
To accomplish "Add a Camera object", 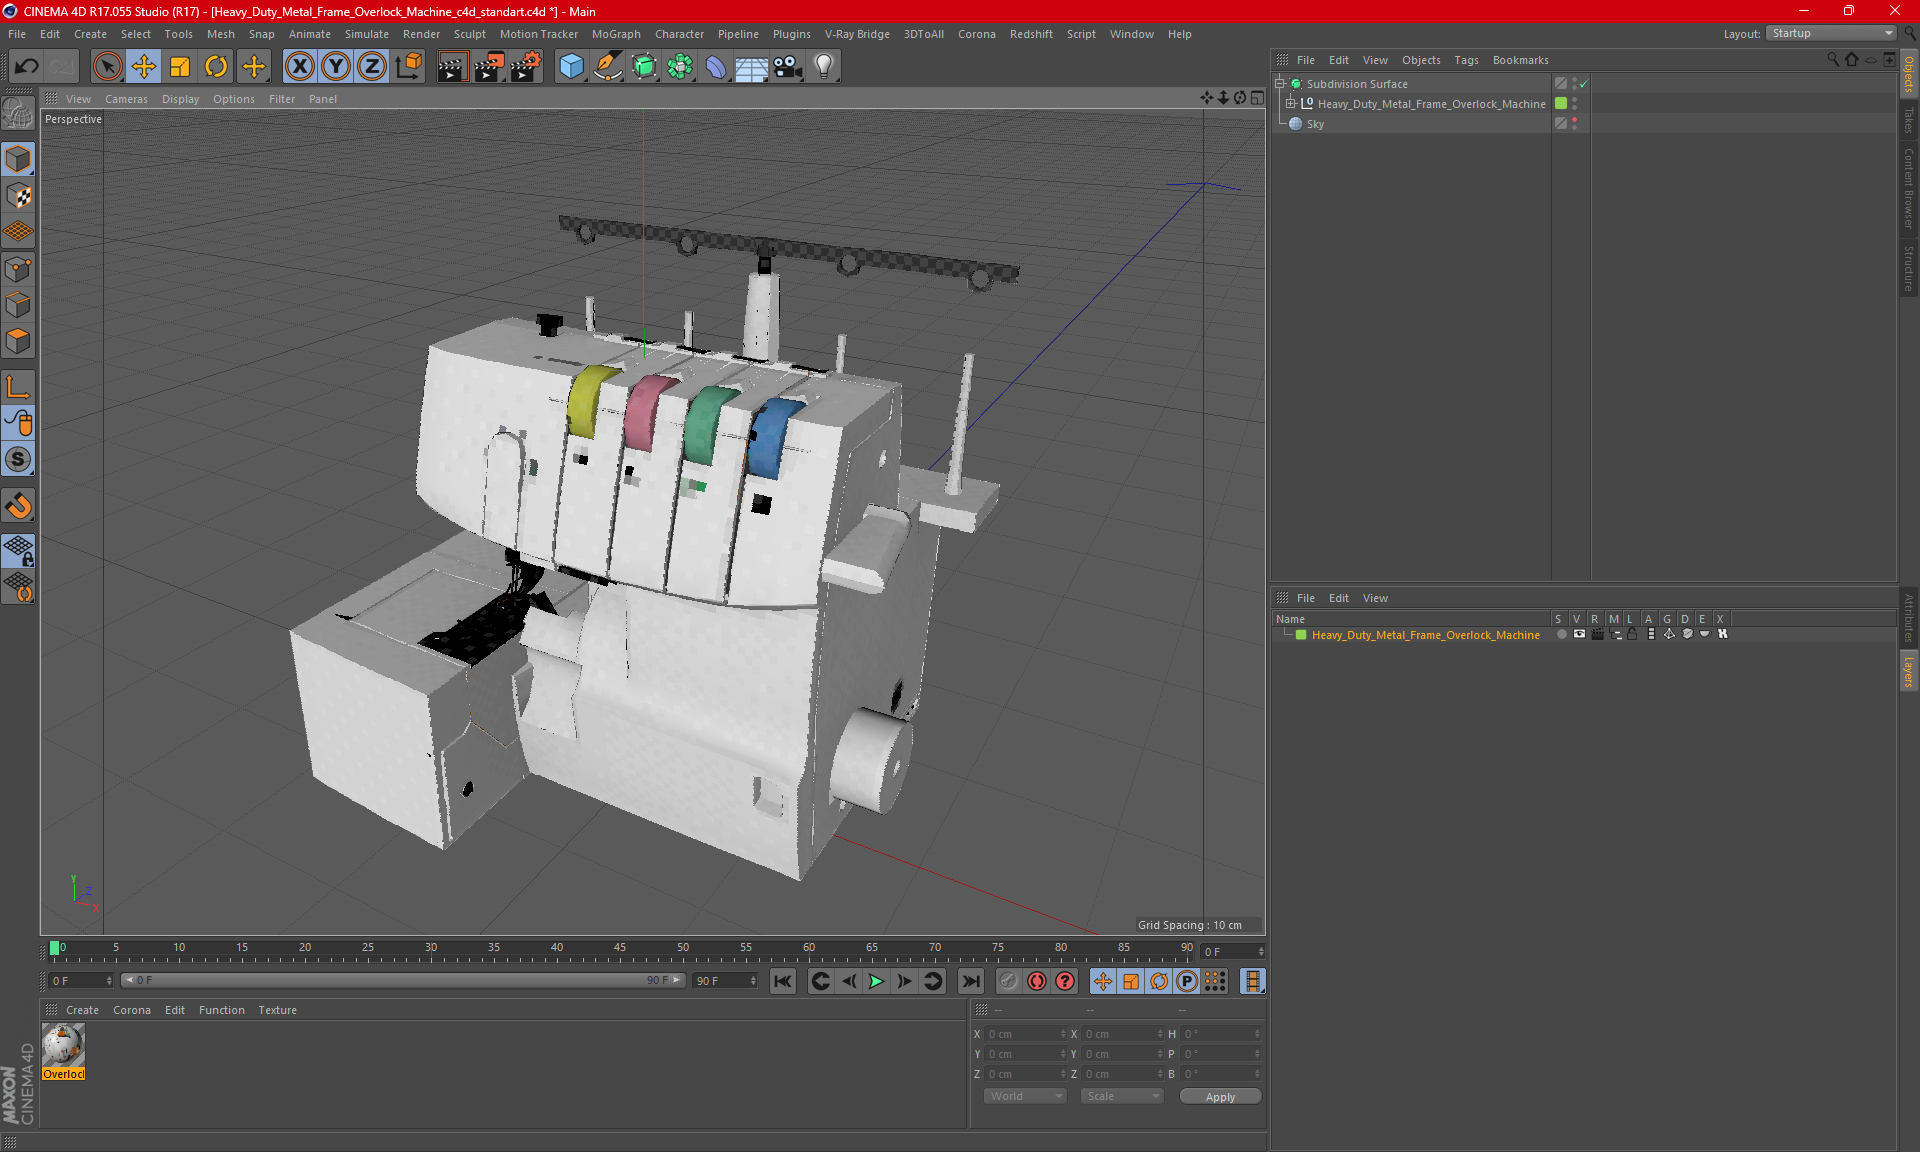I will click(788, 67).
